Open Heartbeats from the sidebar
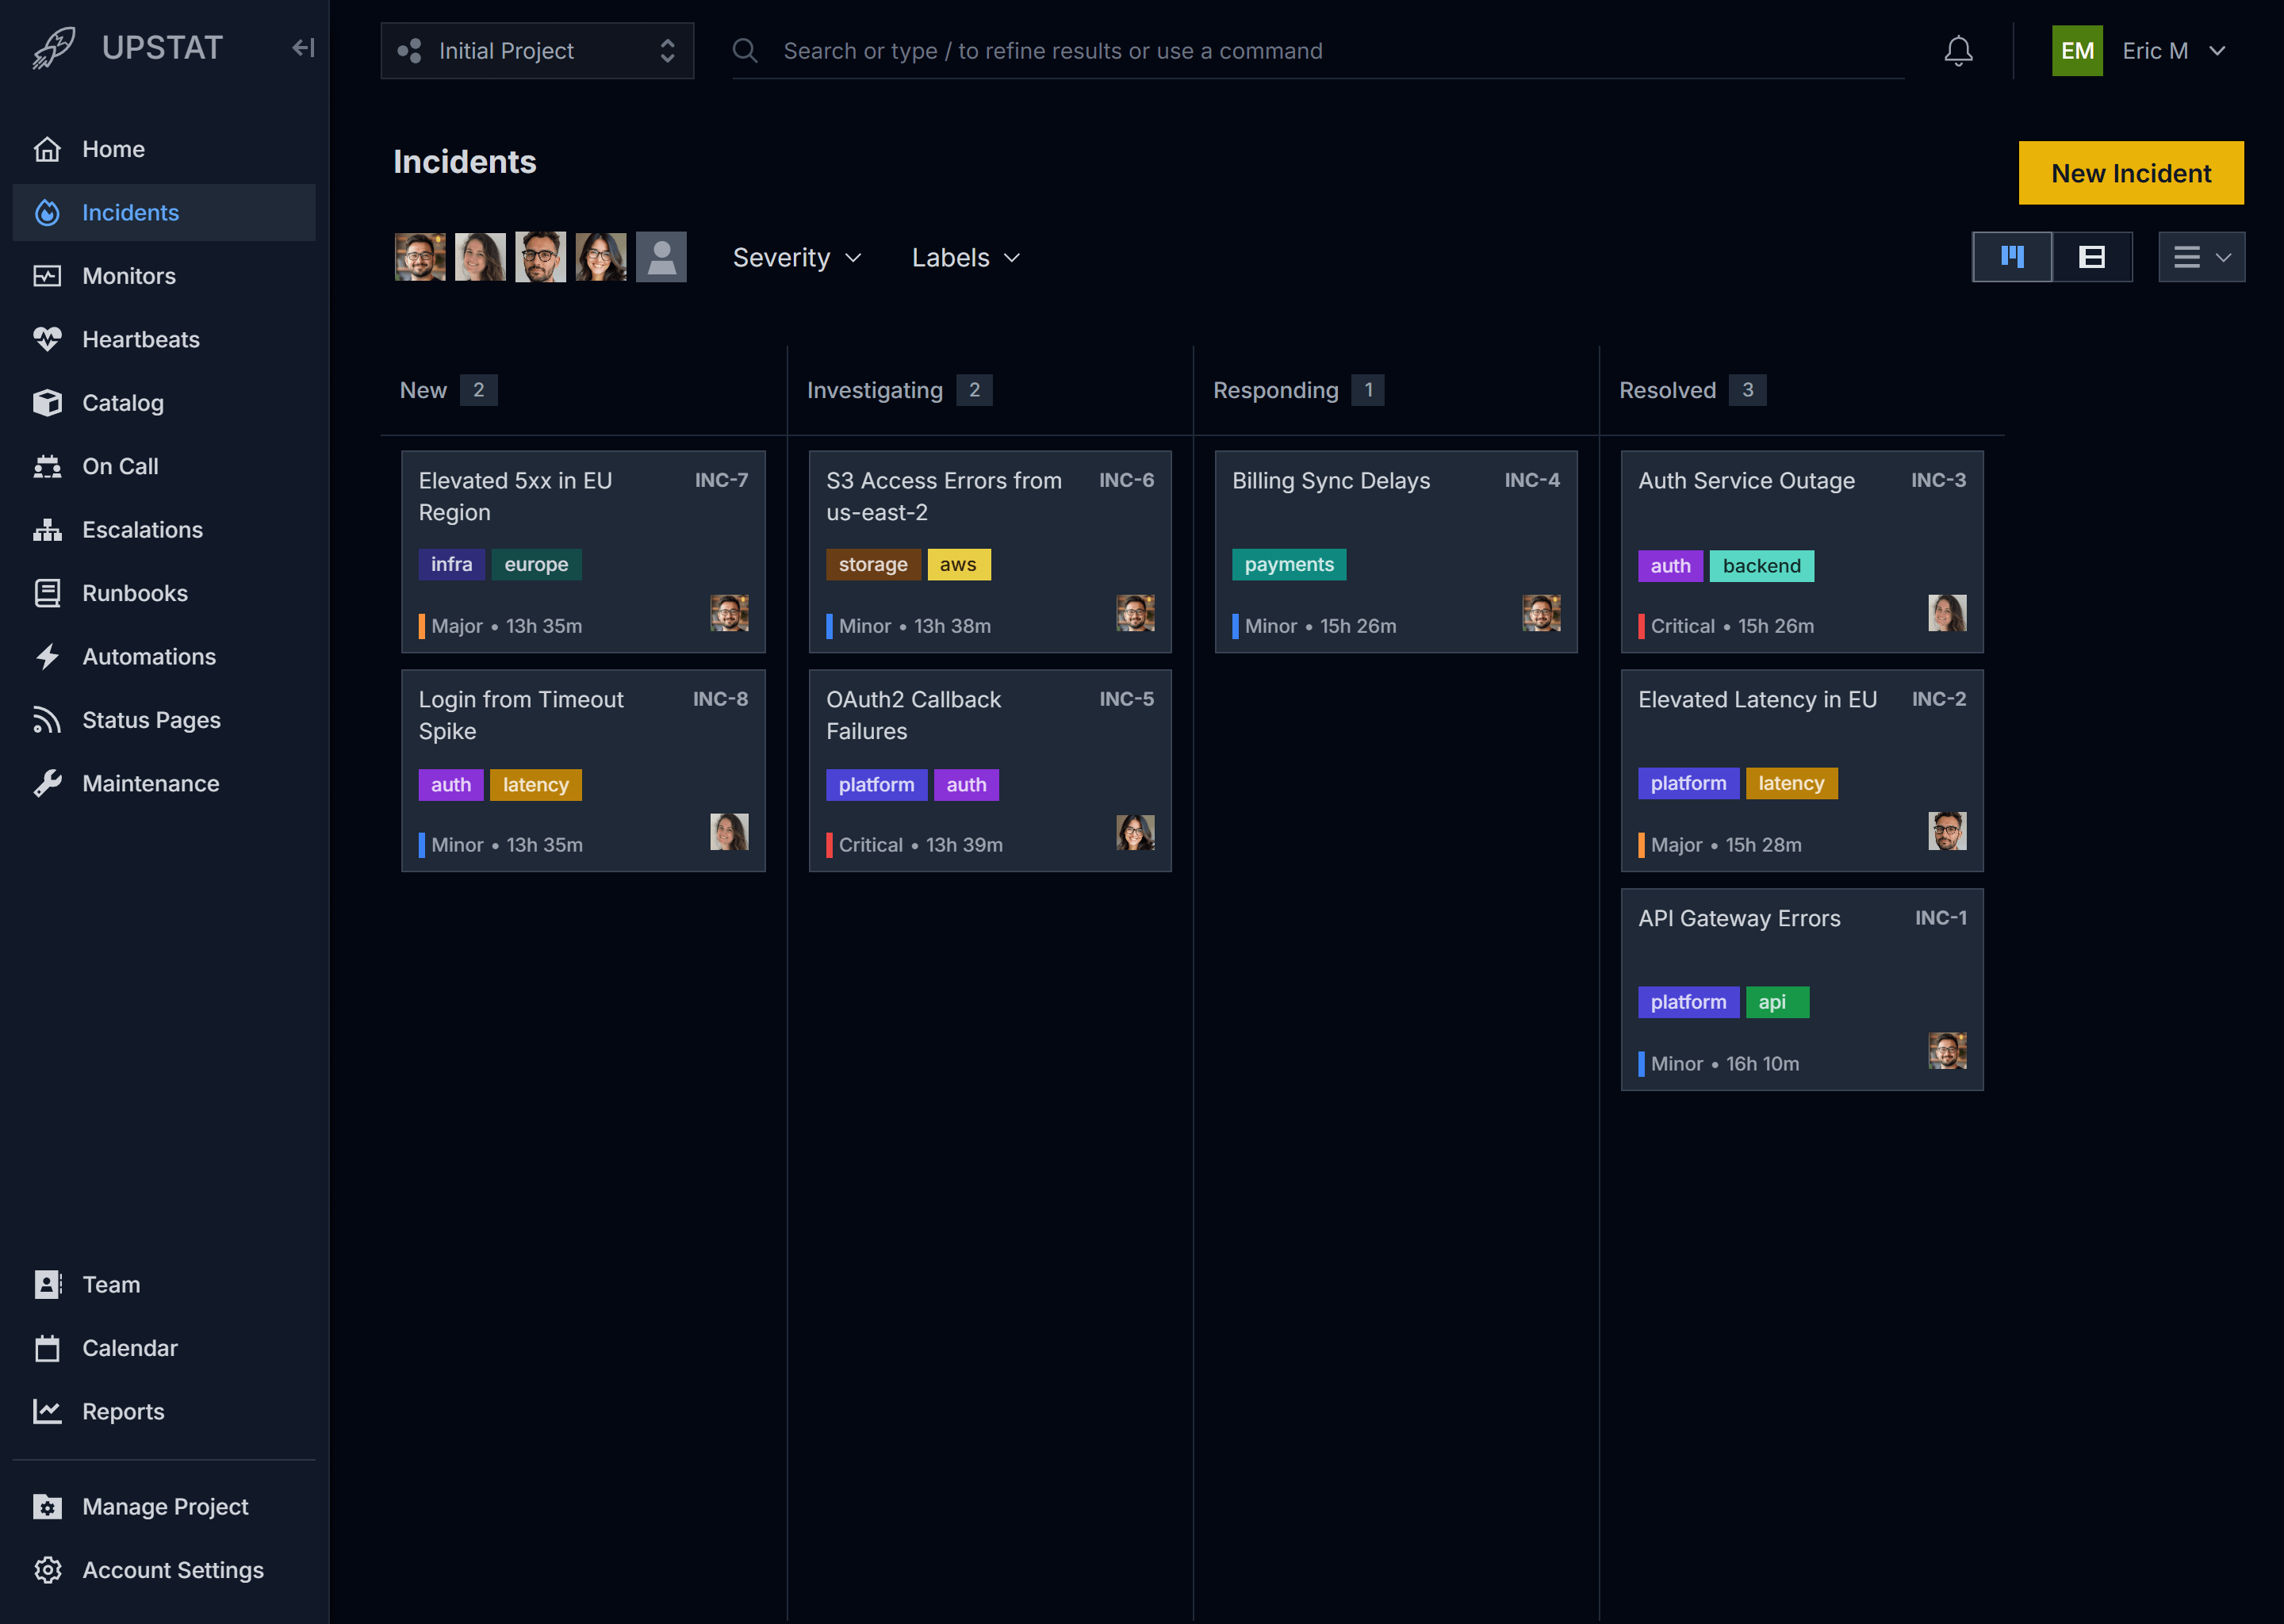This screenshot has height=1624, width=2284. click(140, 339)
